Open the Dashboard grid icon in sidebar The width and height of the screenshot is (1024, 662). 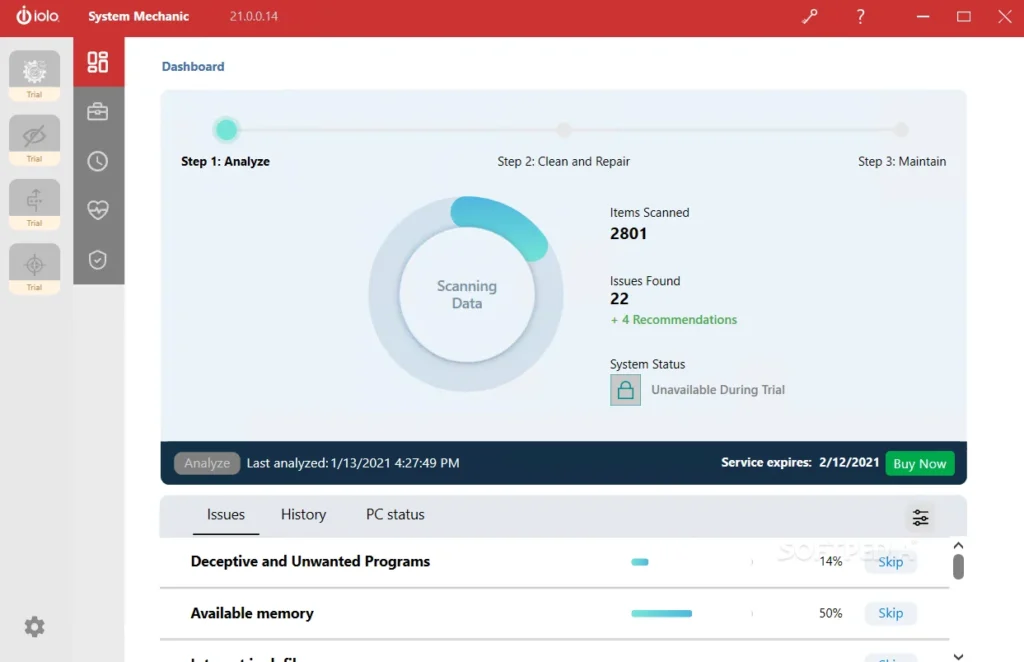click(x=98, y=62)
